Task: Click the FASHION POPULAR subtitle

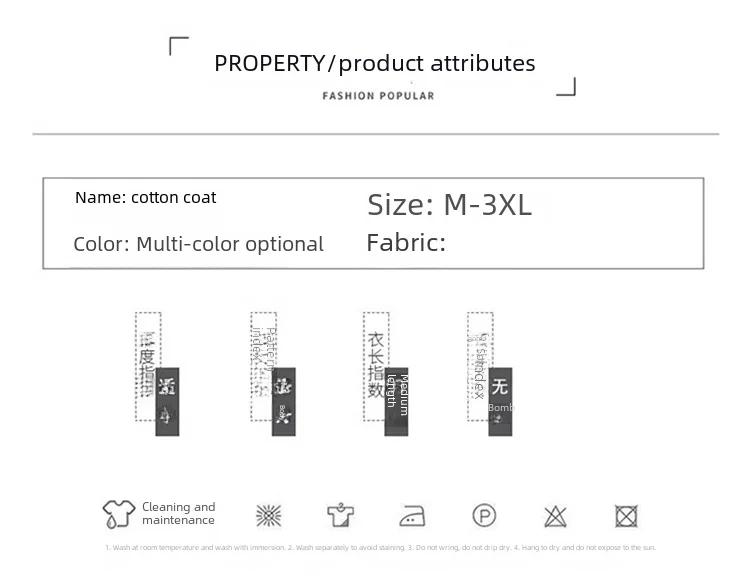Action: pos(378,96)
